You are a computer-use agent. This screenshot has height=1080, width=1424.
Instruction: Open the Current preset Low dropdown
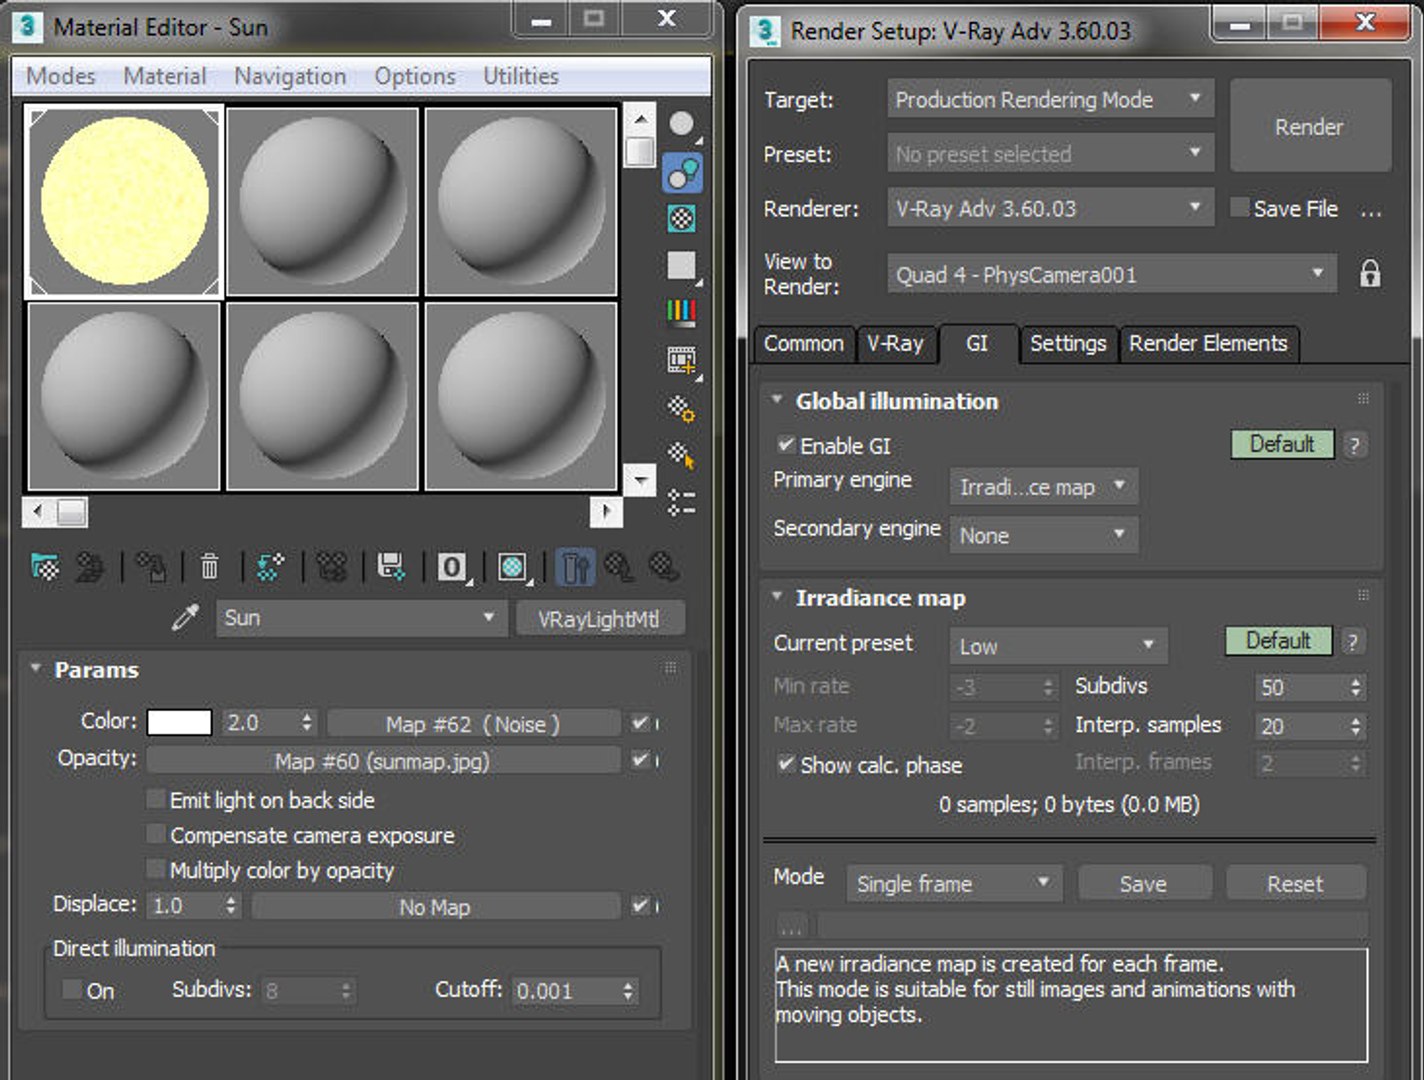[x=1058, y=646]
